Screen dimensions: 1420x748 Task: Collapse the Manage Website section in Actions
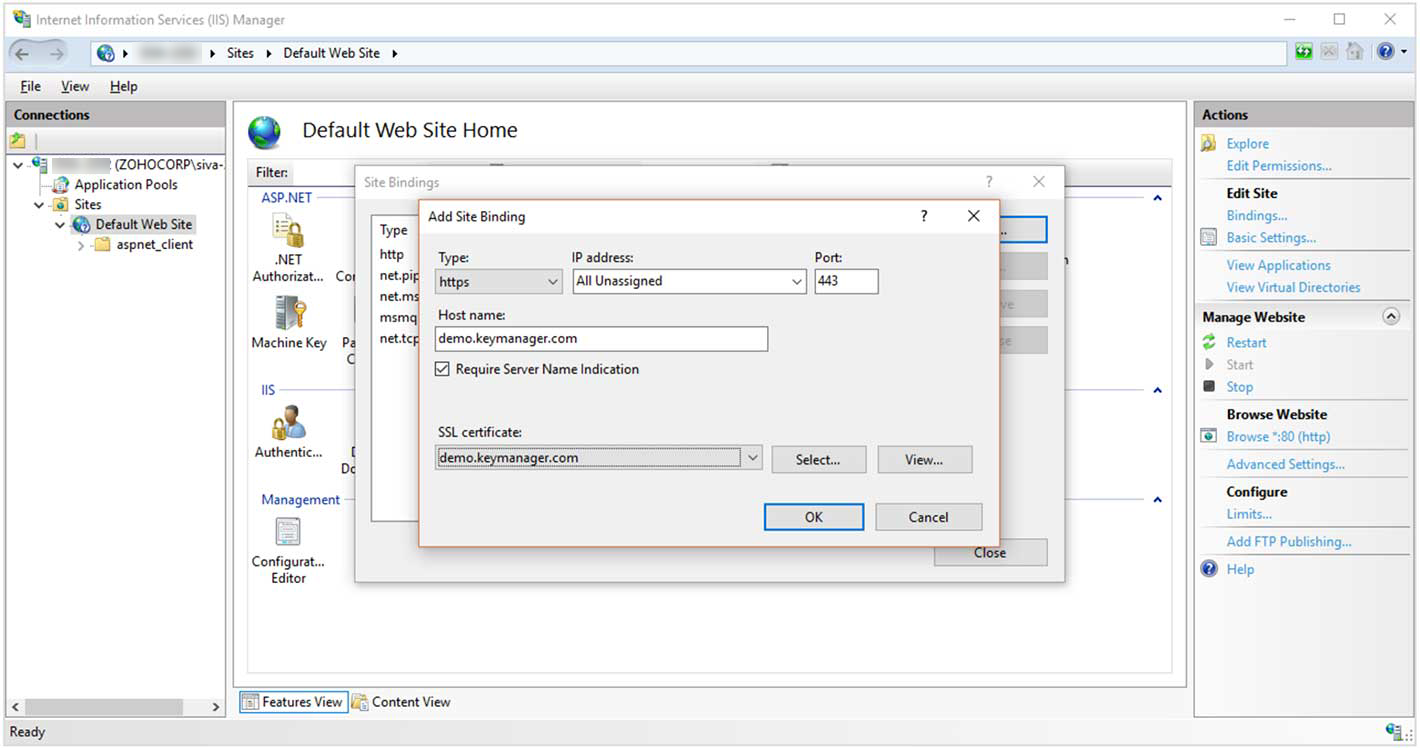(x=1390, y=316)
